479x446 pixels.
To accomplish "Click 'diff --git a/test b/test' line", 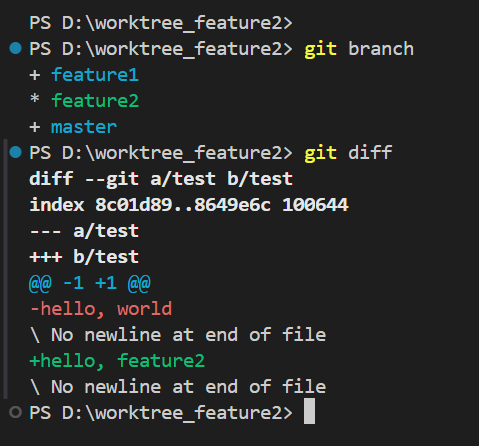I will coord(161,179).
